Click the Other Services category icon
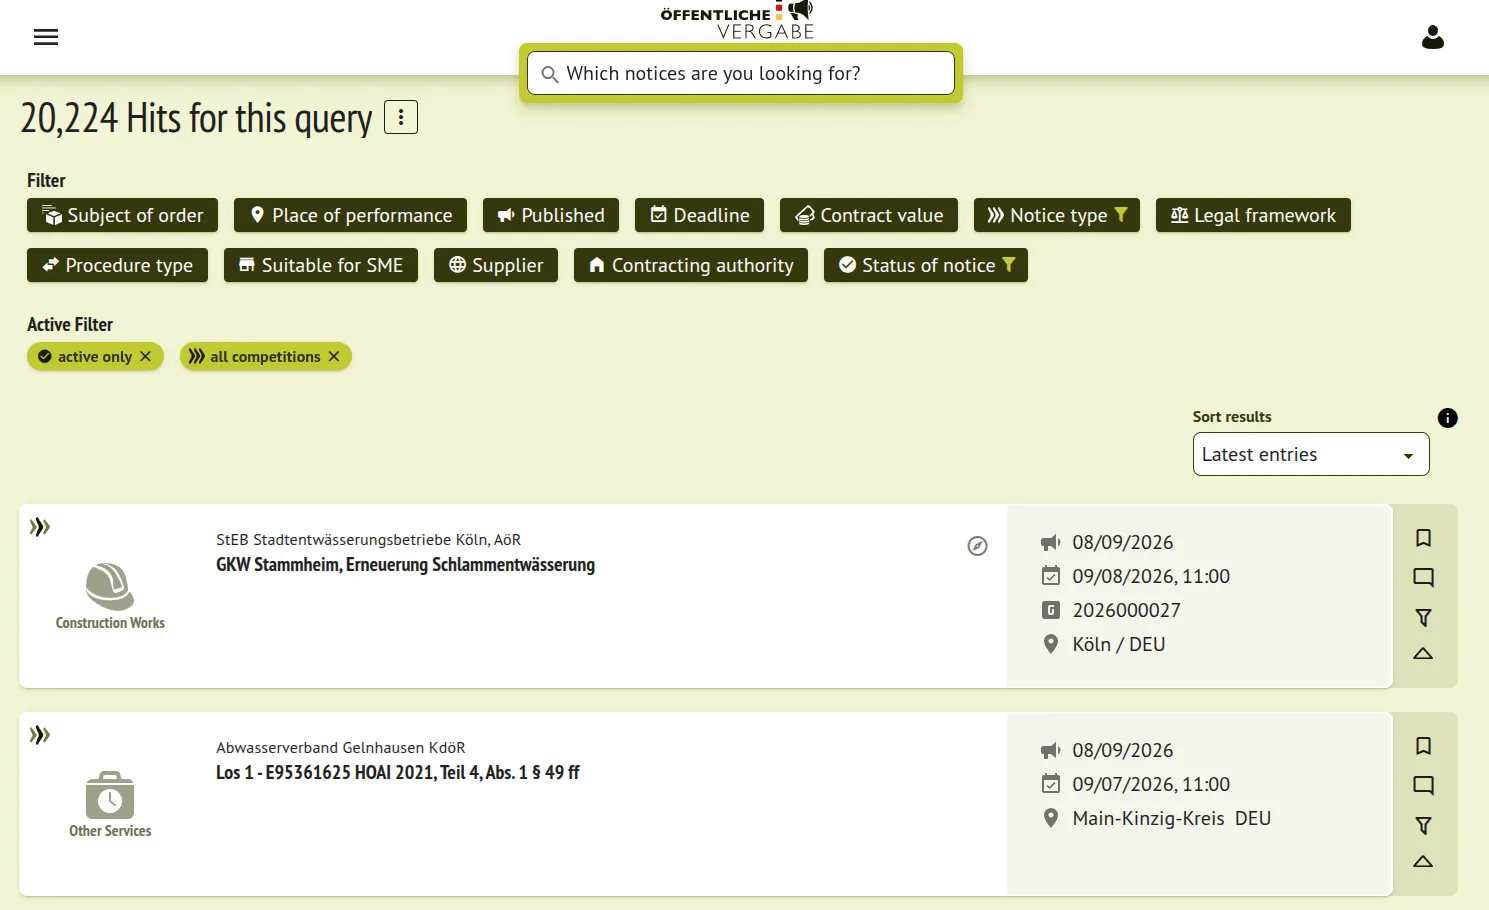The height and width of the screenshot is (910, 1489). pyautogui.click(x=110, y=795)
